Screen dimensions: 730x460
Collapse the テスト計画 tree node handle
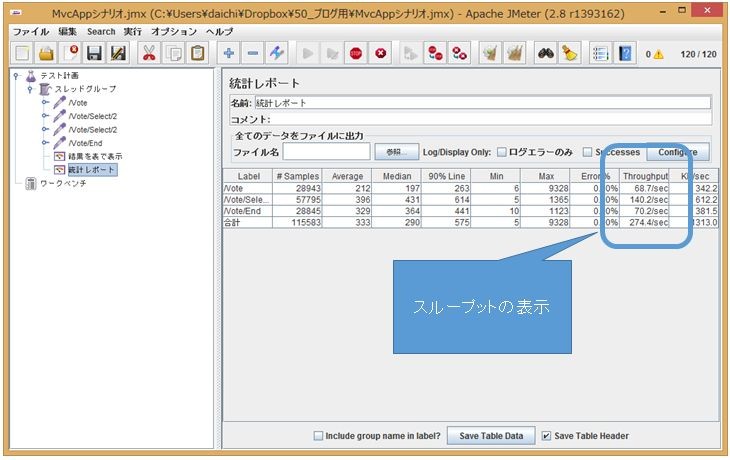click(x=17, y=75)
